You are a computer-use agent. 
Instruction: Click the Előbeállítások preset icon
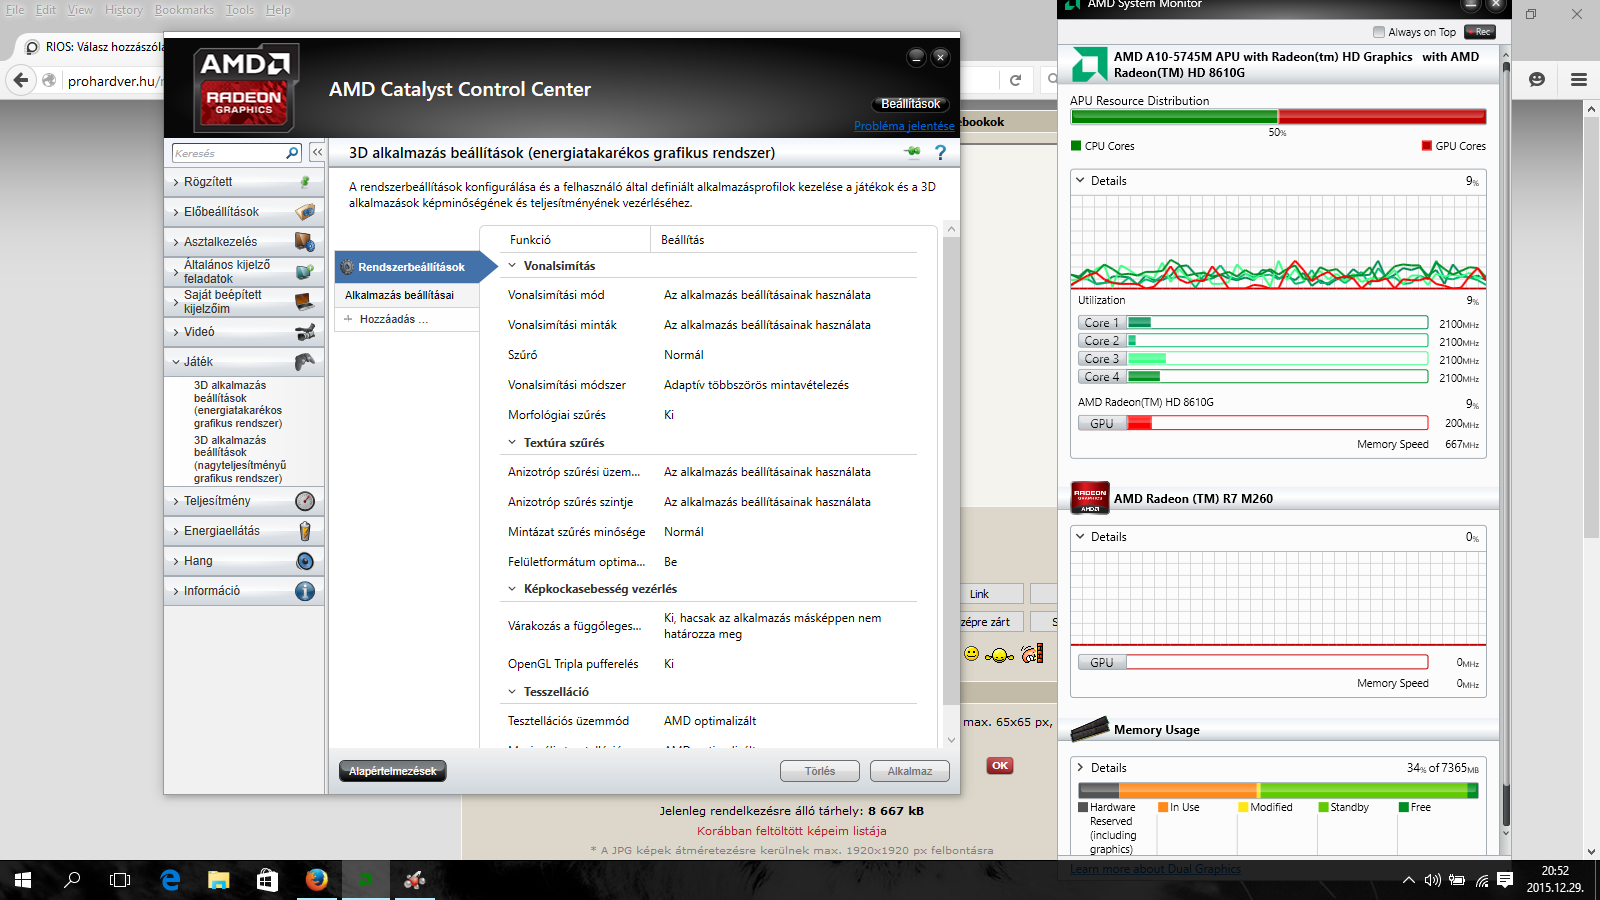(x=305, y=212)
